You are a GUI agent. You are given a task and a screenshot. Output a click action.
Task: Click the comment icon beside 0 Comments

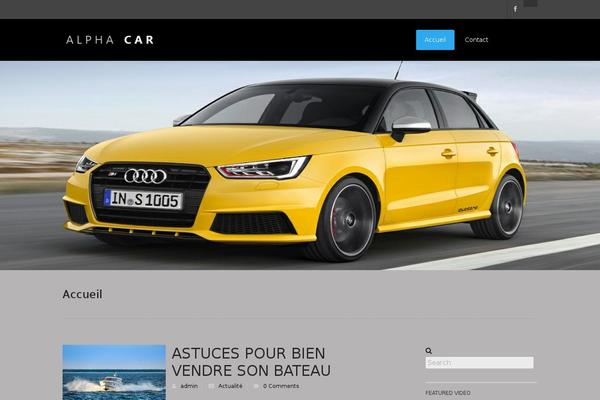point(256,386)
